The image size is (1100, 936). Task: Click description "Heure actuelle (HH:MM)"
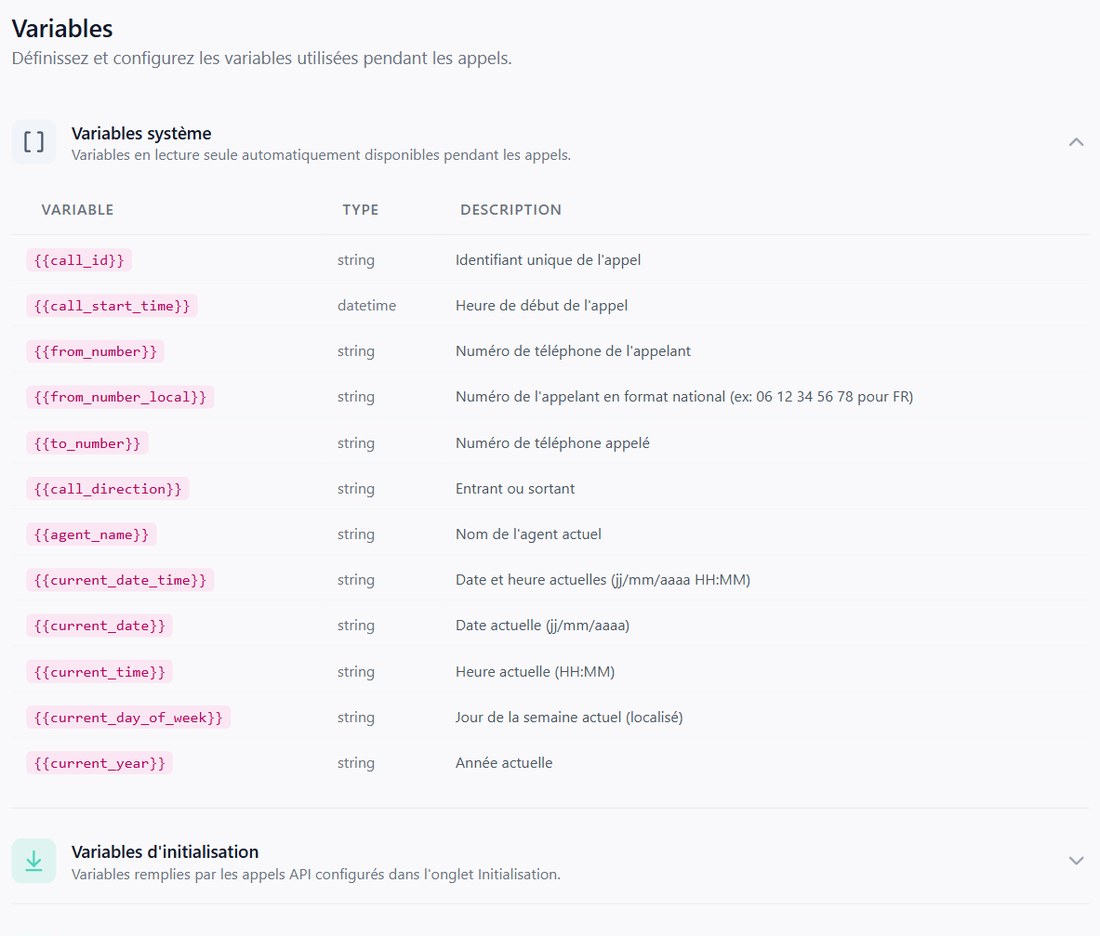[x=535, y=672]
